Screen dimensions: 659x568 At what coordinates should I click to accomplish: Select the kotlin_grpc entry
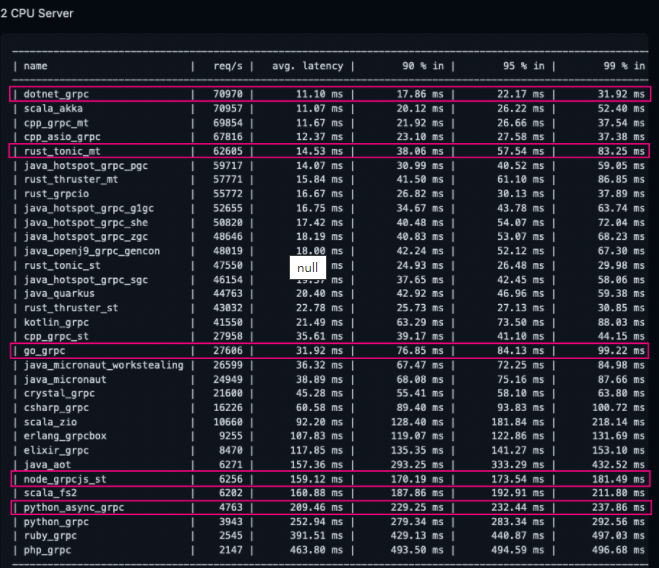click(56, 322)
